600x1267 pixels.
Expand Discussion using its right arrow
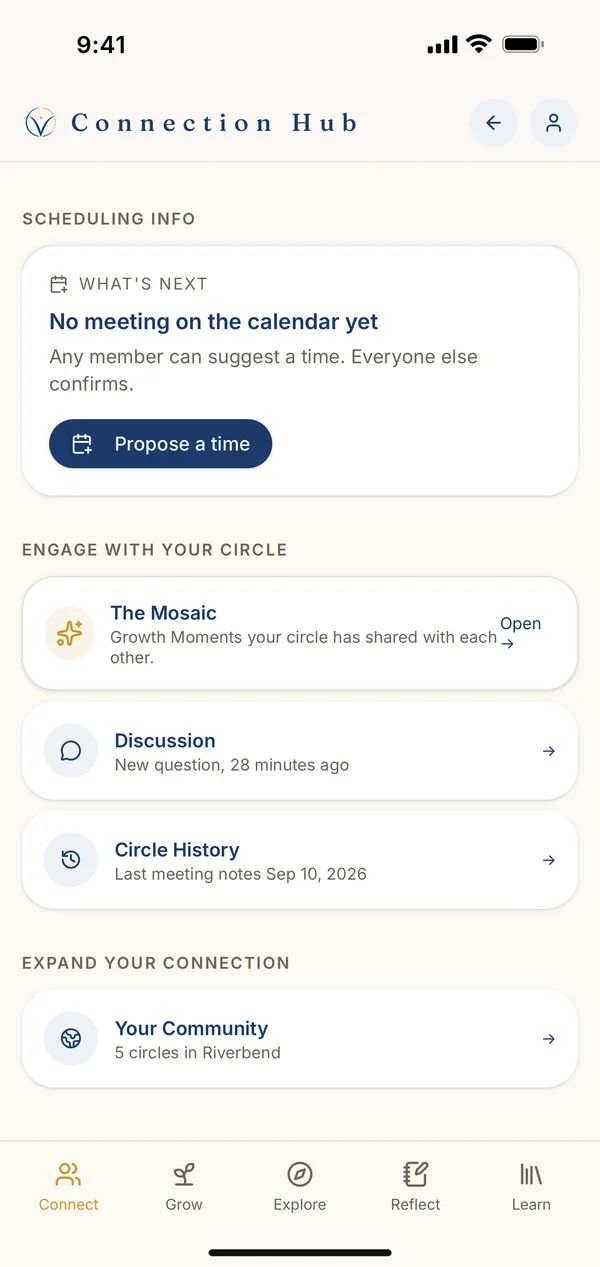click(x=548, y=751)
